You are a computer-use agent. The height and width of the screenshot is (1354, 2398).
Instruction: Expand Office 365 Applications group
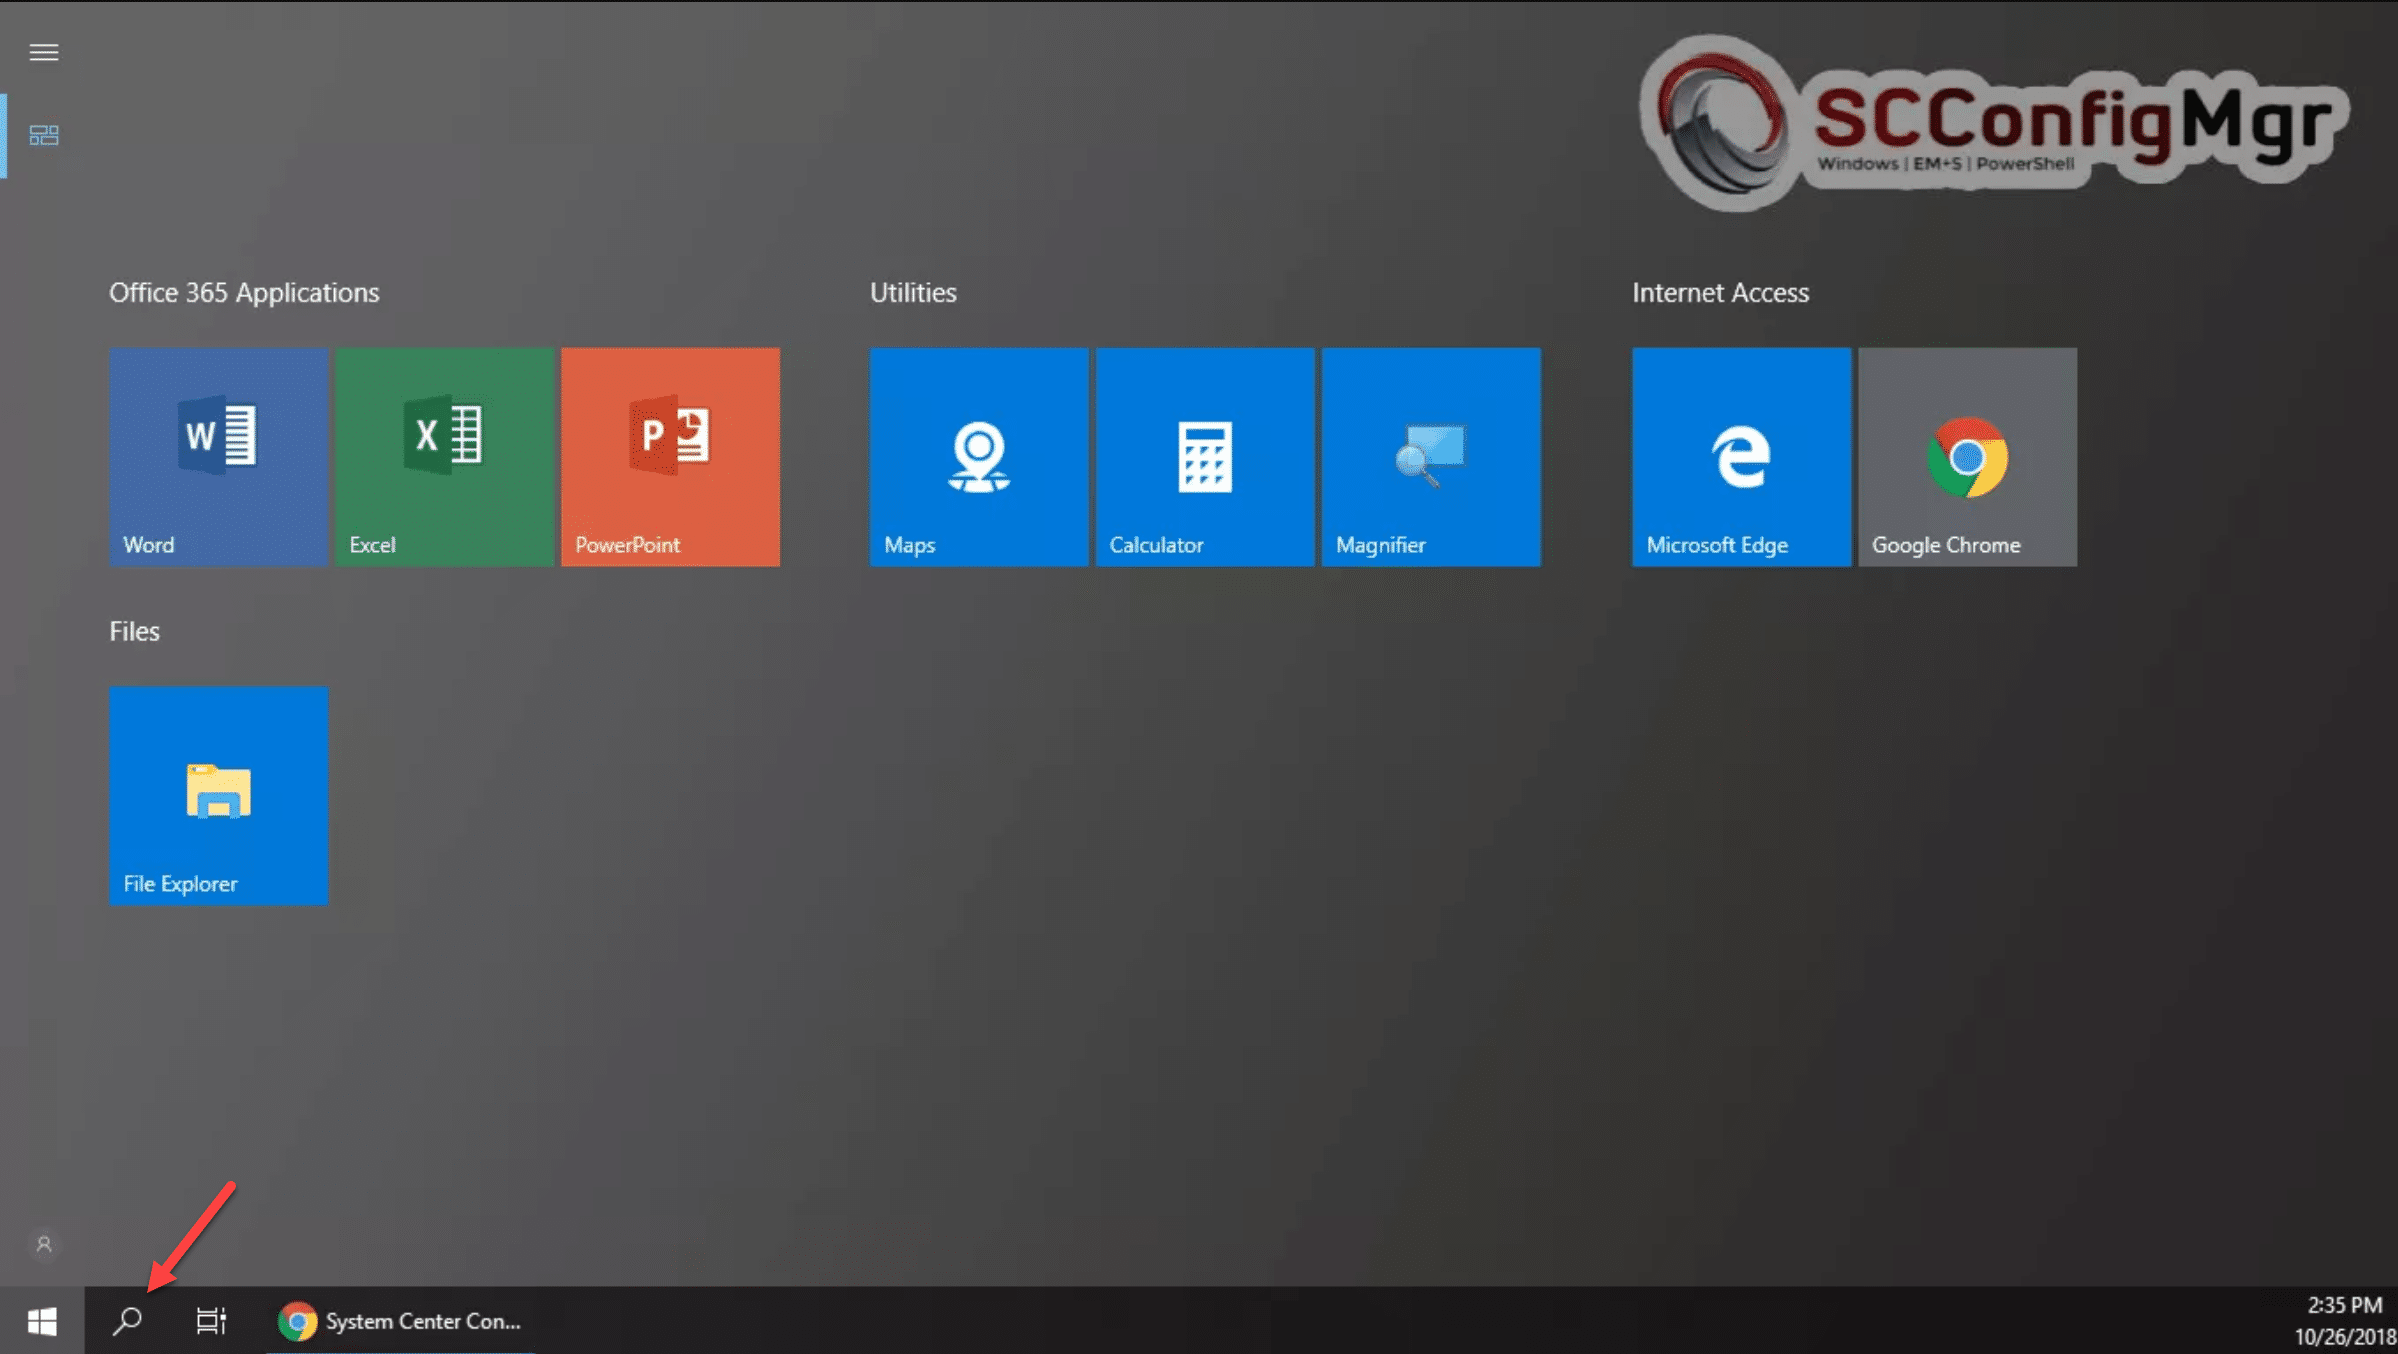tap(242, 292)
